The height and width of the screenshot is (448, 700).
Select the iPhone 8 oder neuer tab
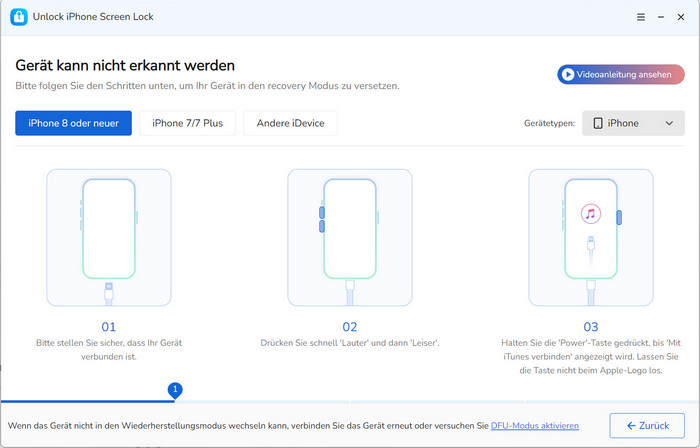coord(74,123)
